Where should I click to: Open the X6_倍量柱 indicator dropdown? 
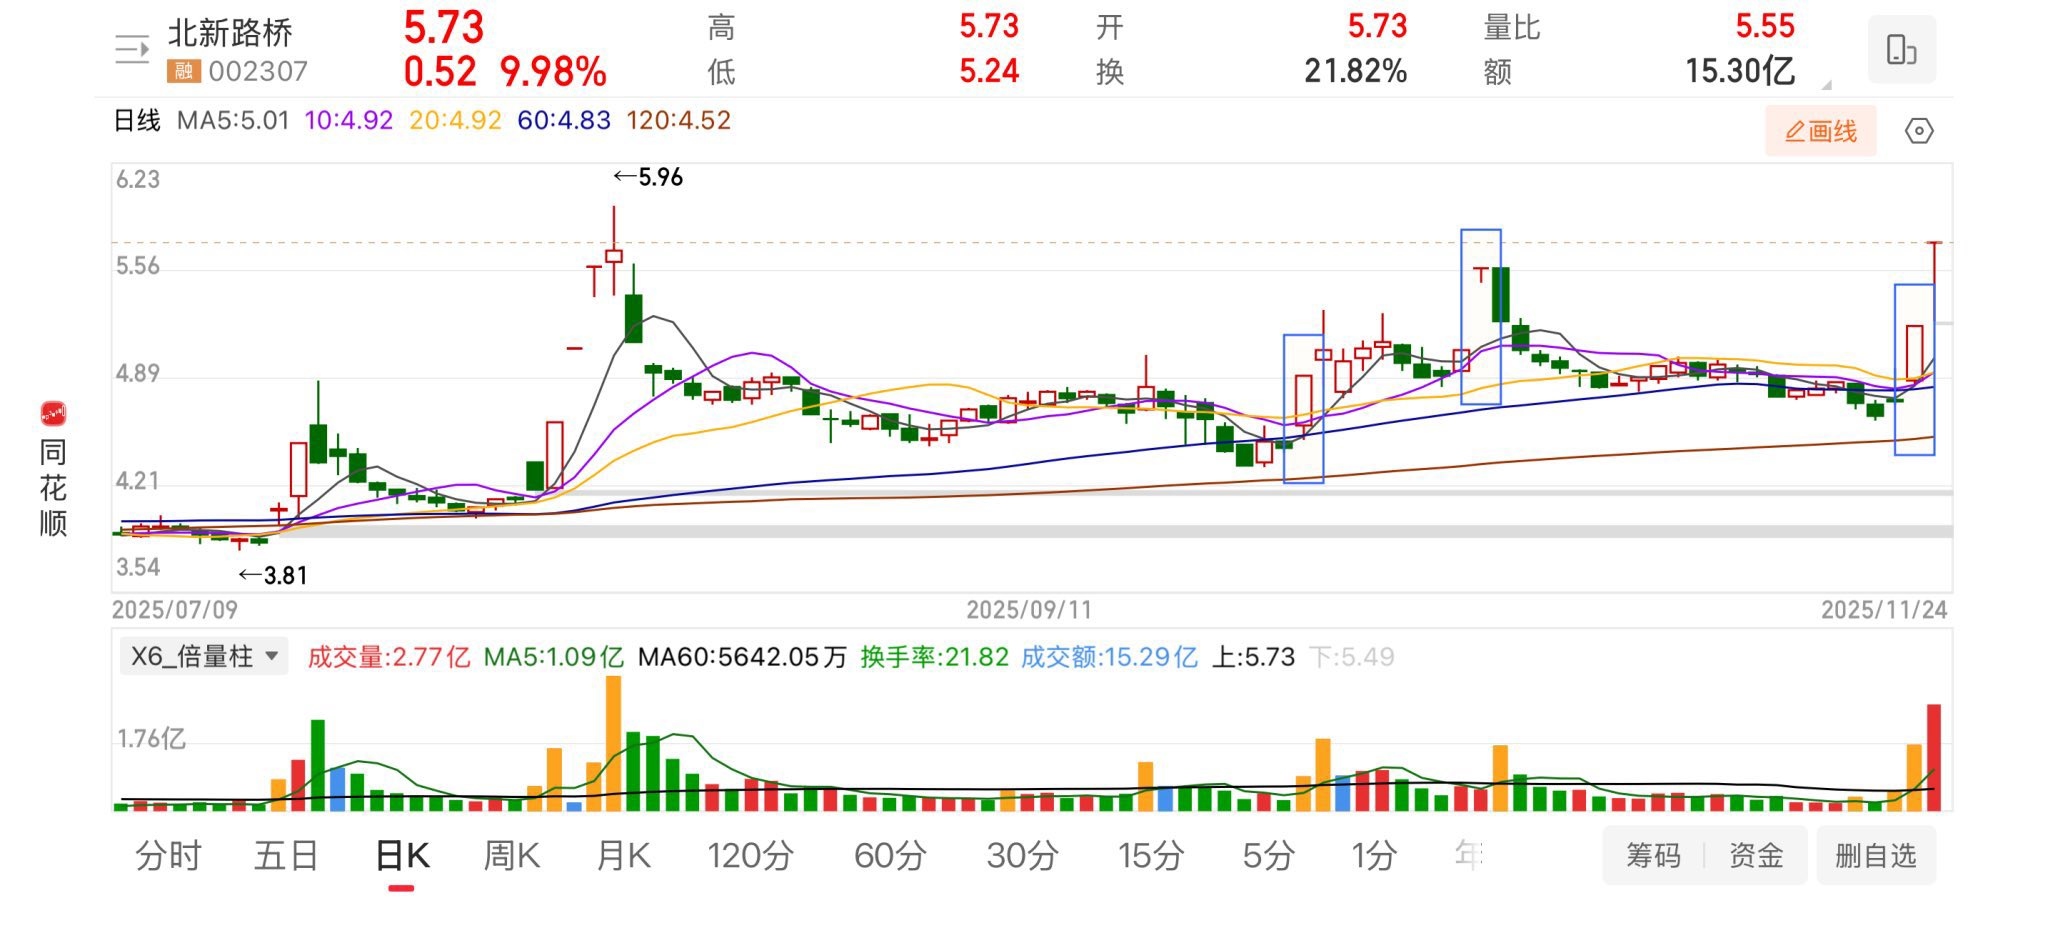(x=204, y=656)
